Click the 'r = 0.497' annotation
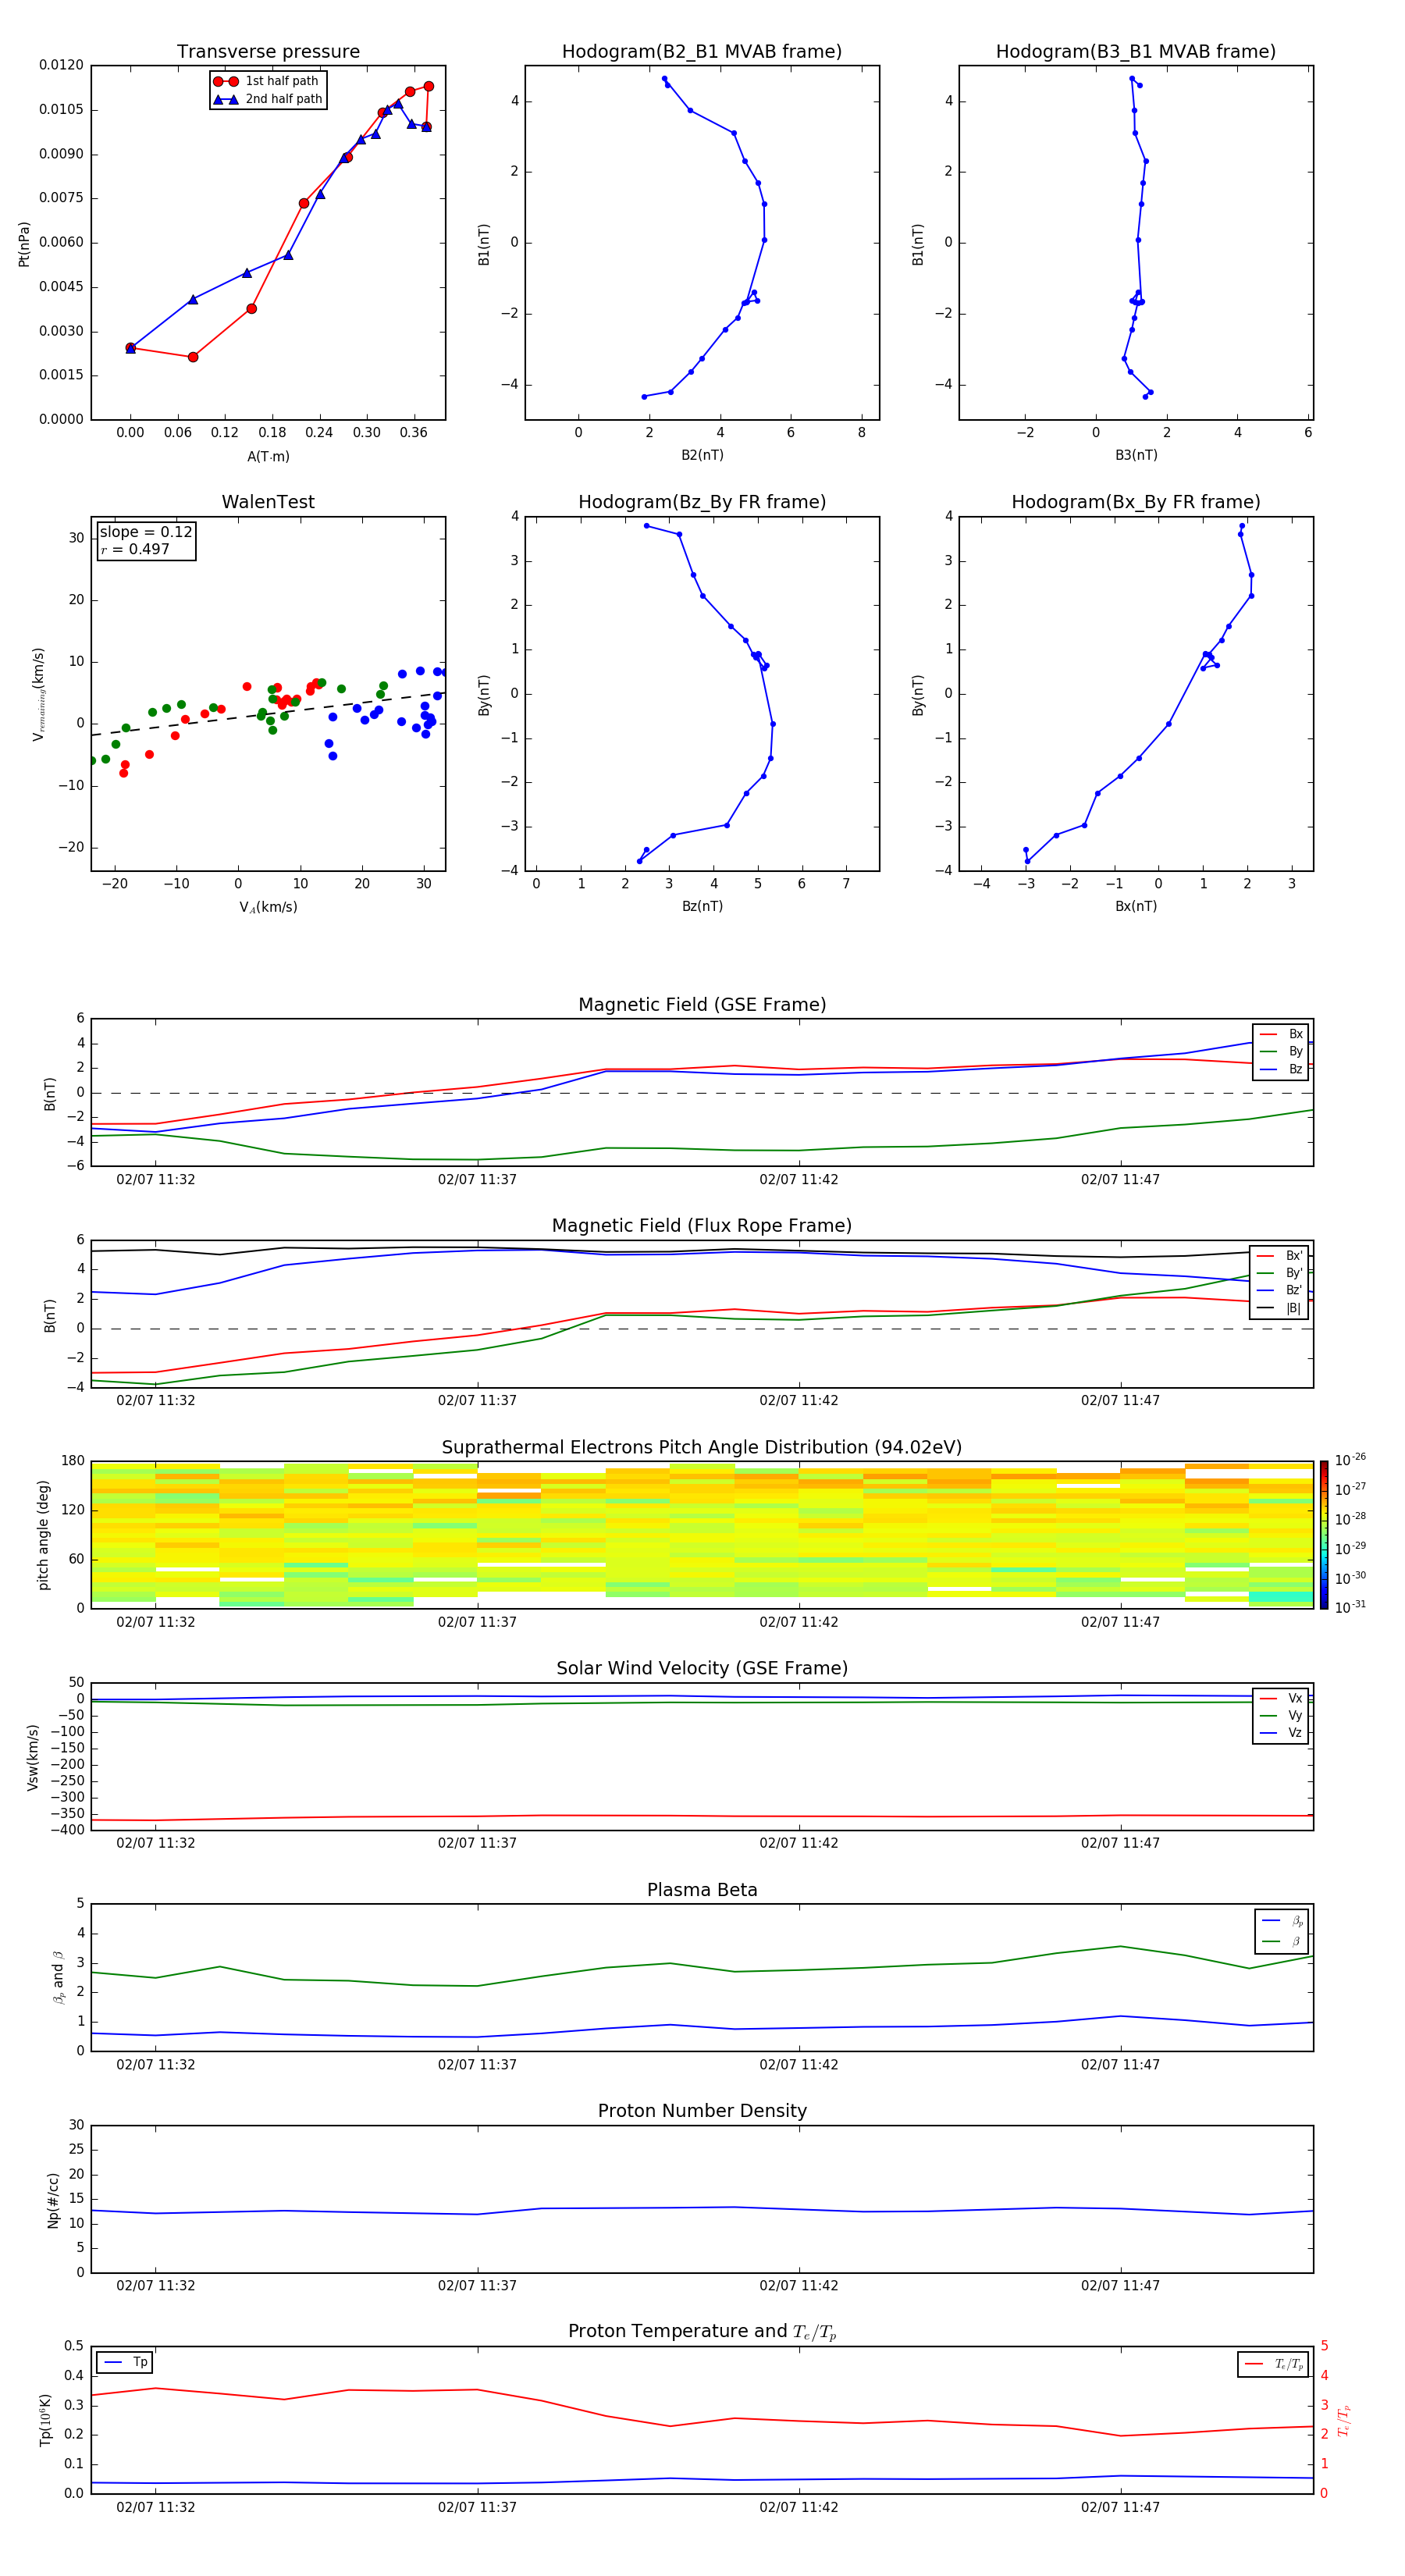 pyautogui.click(x=135, y=549)
